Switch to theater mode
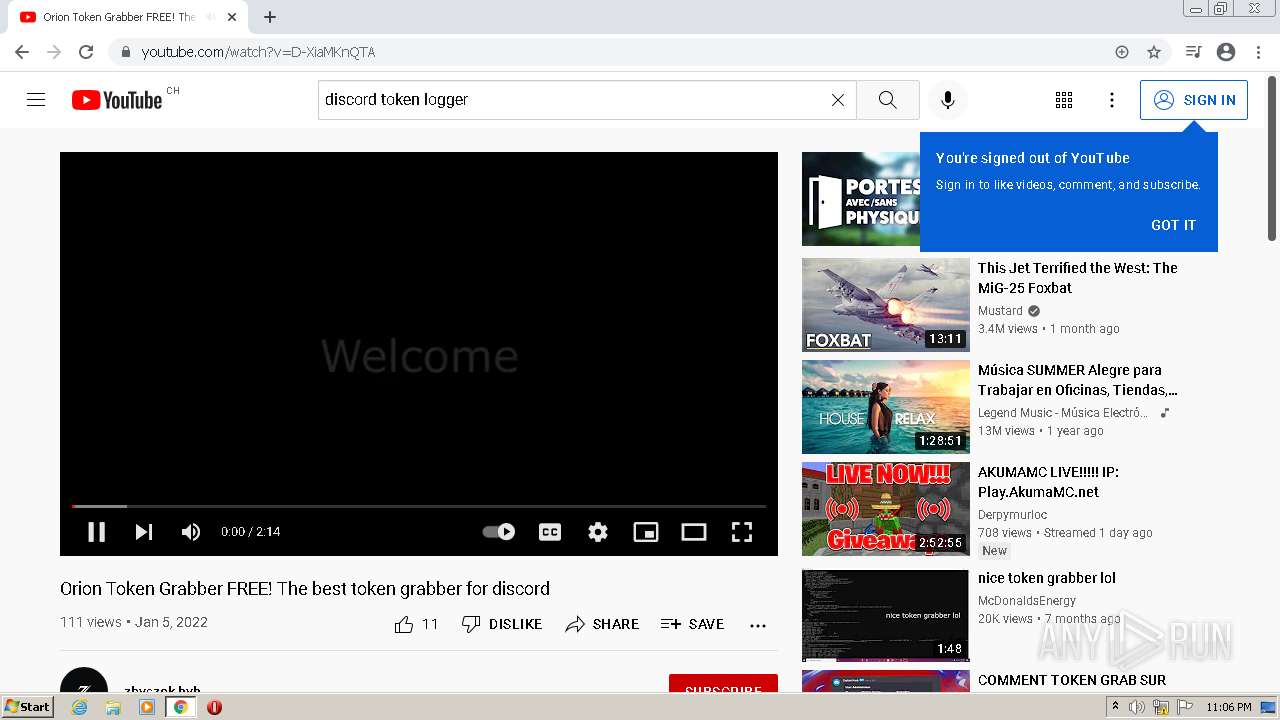Screen dimensions: 1280x720 [694, 532]
